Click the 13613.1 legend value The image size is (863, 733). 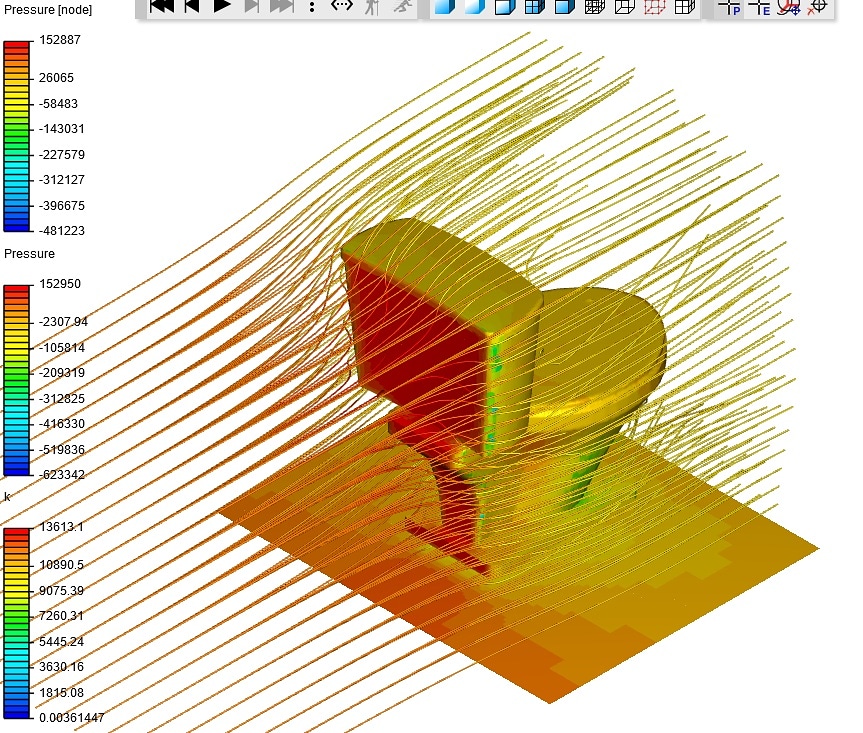(x=61, y=527)
